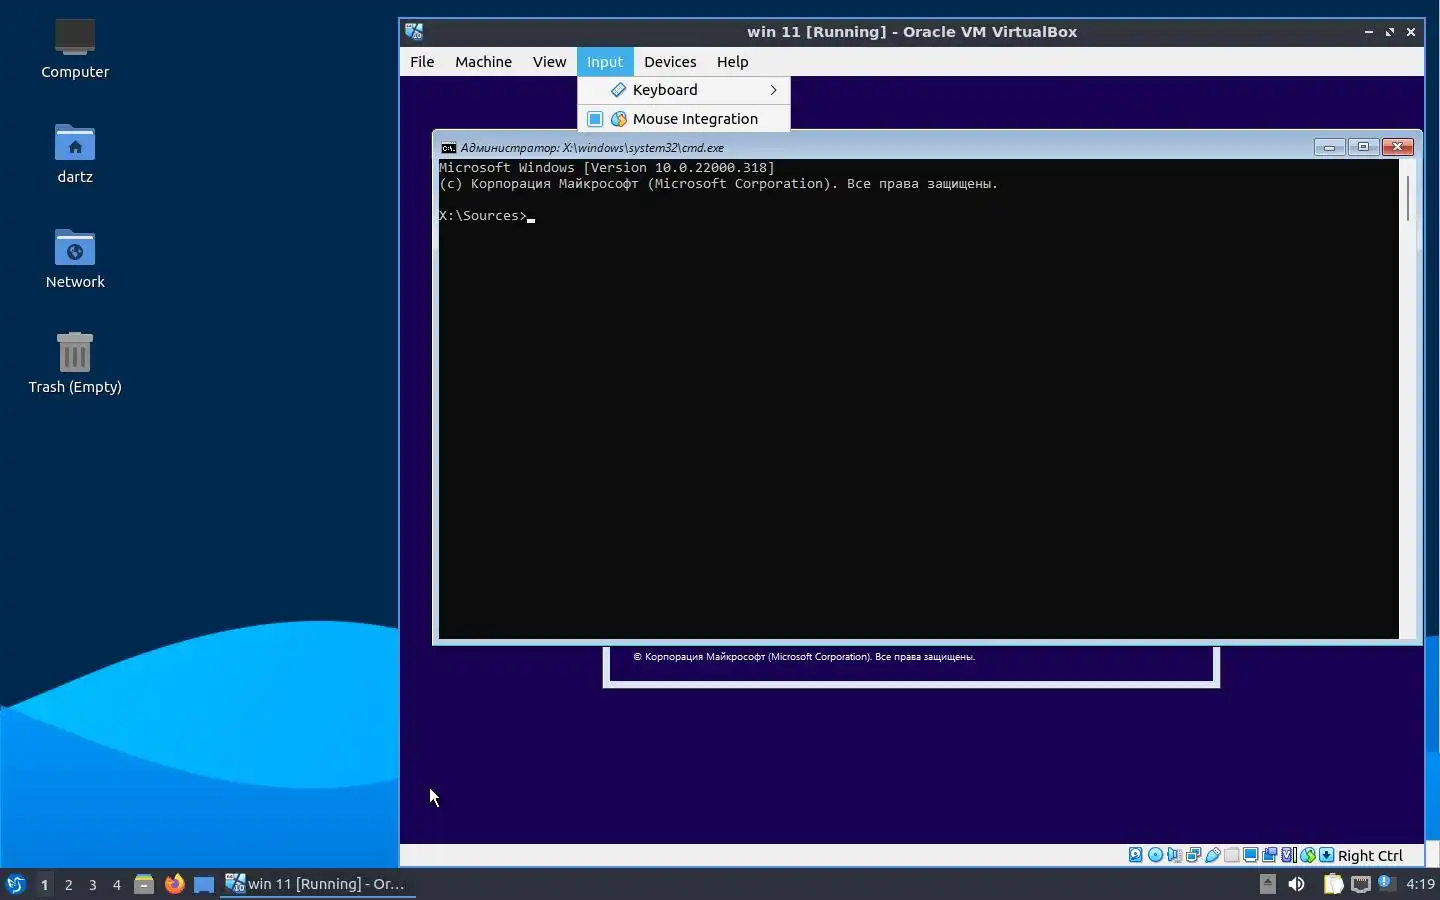This screenshot has width=1440, height=900.
Task: Click the Right Ctrl host key label
Action: pos(1371,856)
